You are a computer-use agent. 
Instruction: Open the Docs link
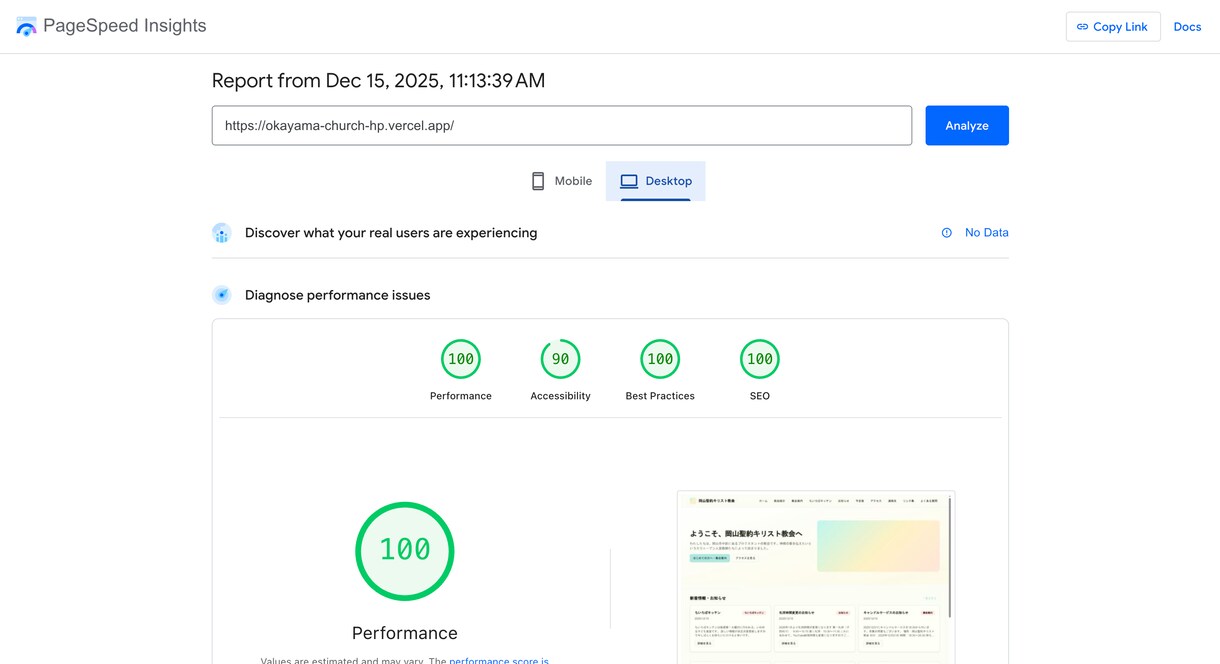tap(1187, 27)
